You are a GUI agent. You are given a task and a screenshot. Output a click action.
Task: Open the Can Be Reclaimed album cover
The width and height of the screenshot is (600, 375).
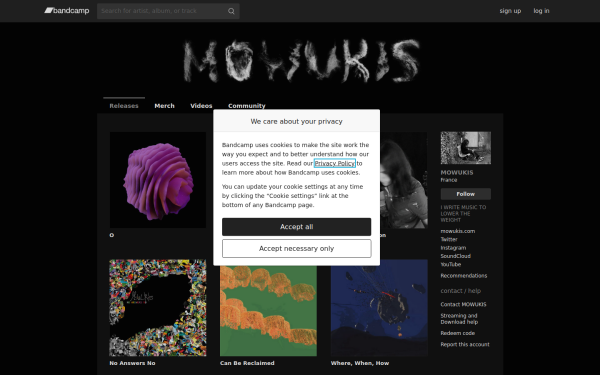click(268, 311)
